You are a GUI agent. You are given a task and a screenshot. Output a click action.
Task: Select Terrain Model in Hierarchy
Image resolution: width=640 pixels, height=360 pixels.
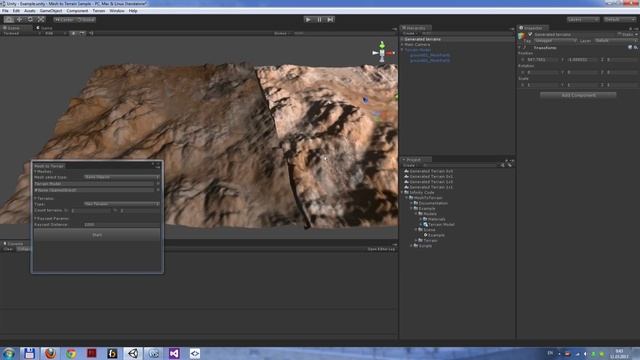pyautogui.click(x=418, y=50)
